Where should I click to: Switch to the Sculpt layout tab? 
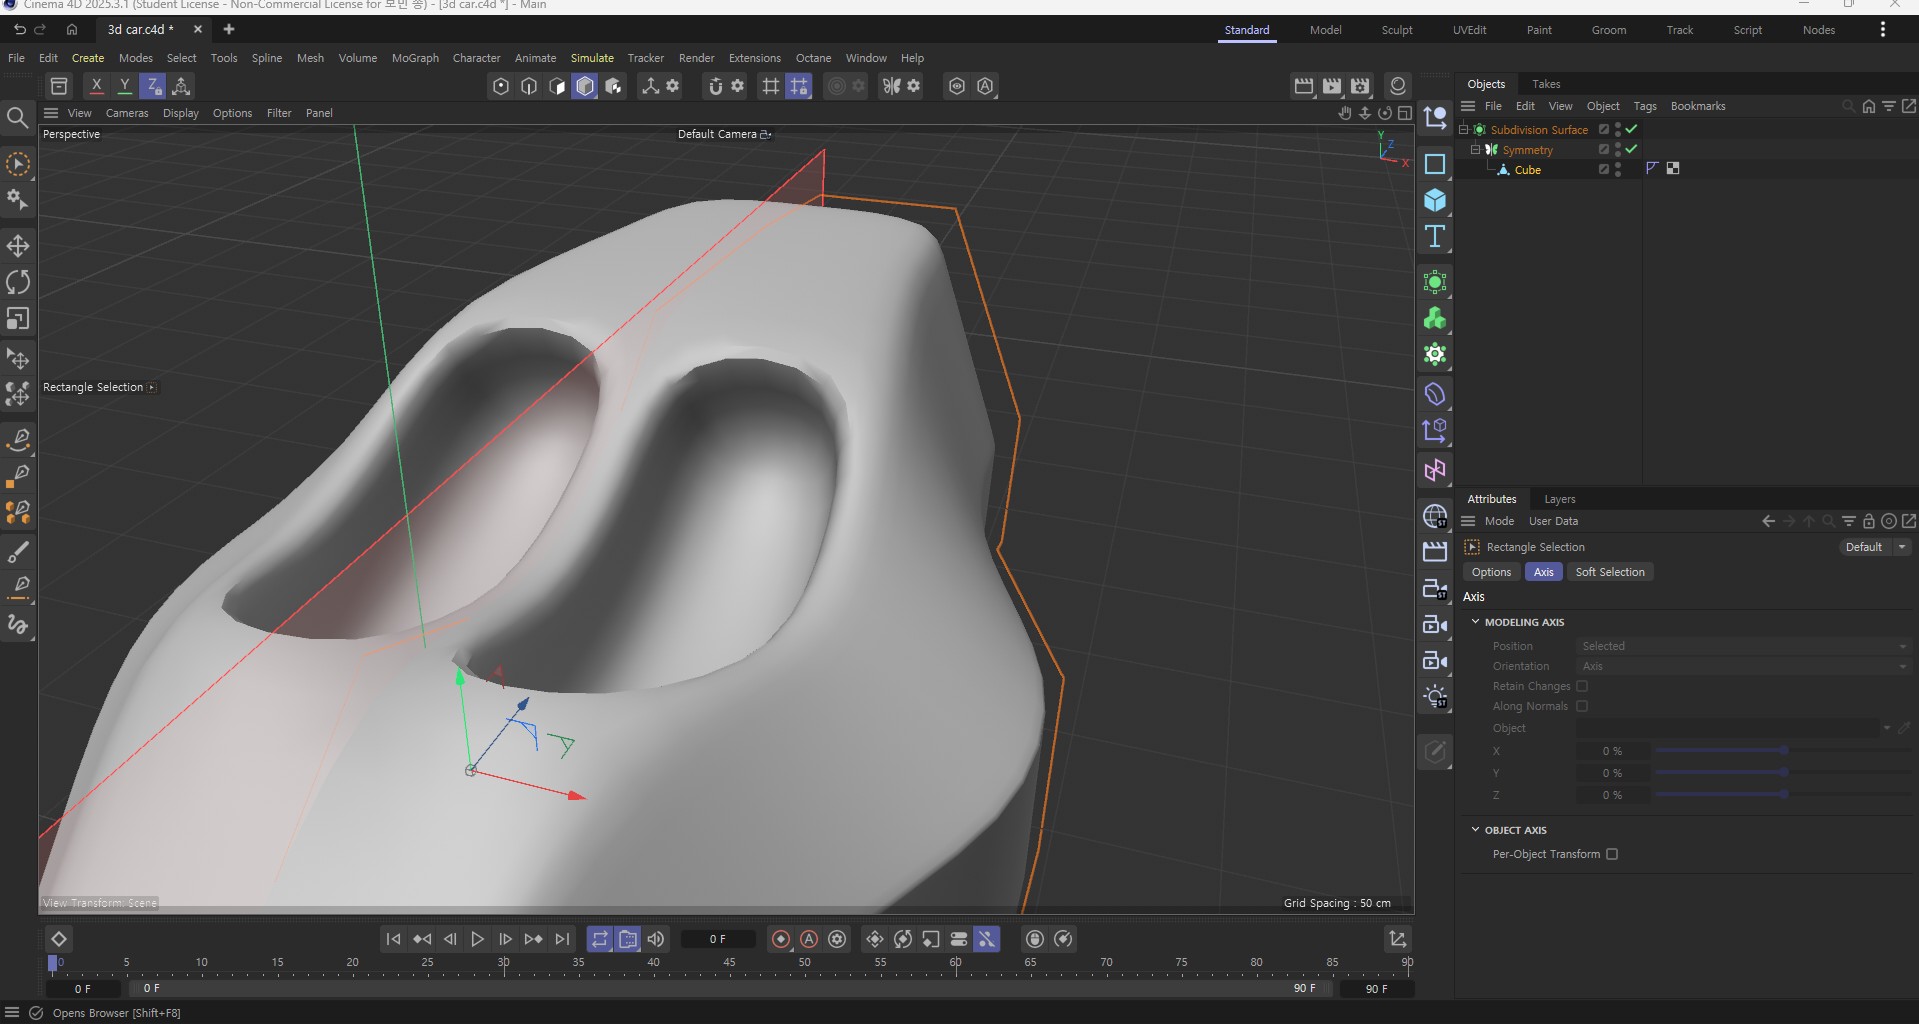click(1396, 30)
